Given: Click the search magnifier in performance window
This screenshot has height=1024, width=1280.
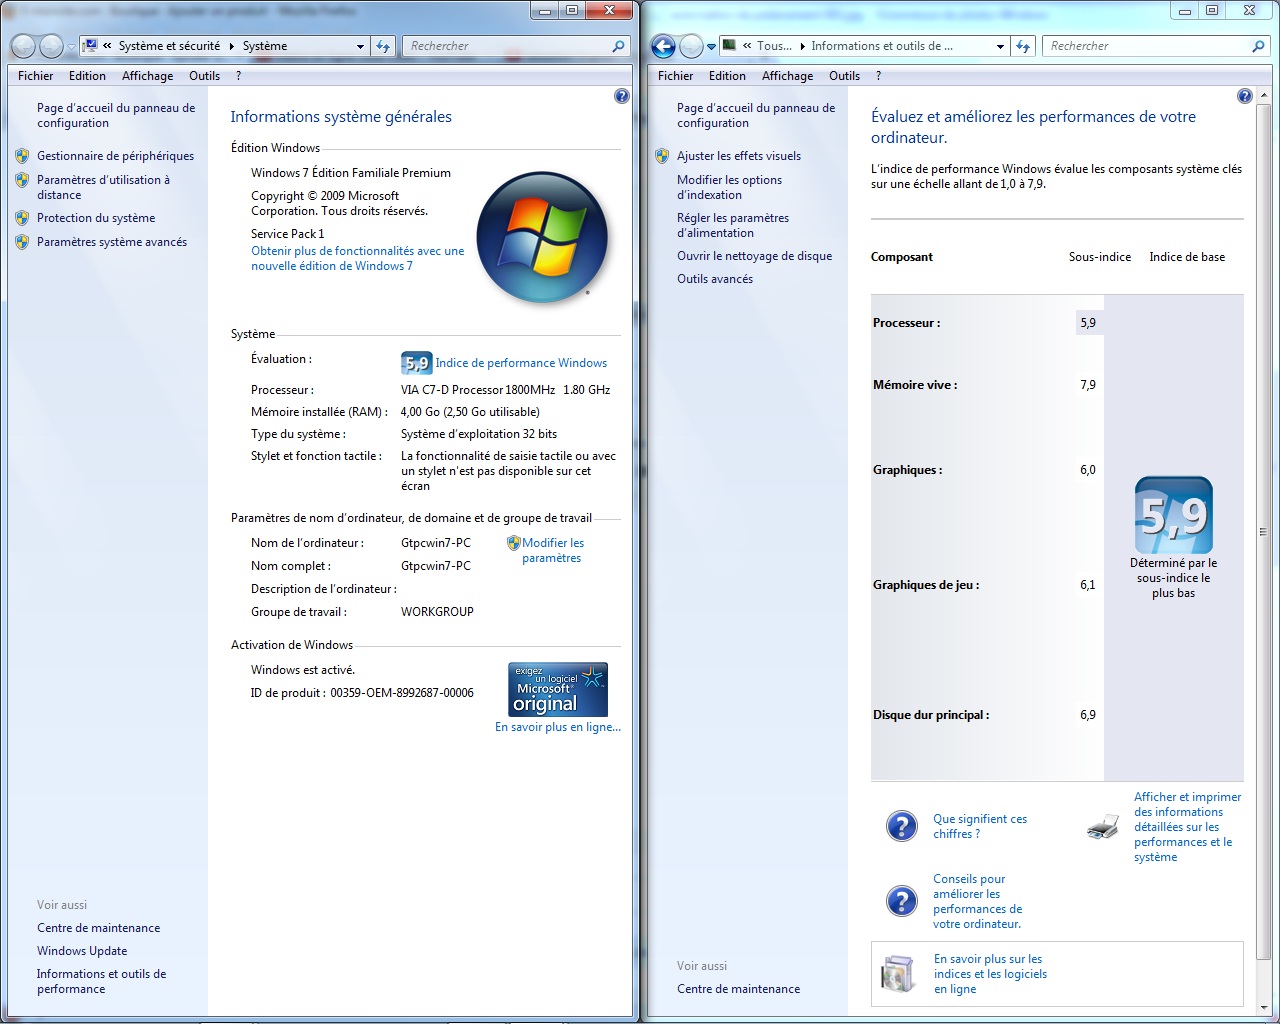Looking at the screenshot, I should tap(1258, 46).
